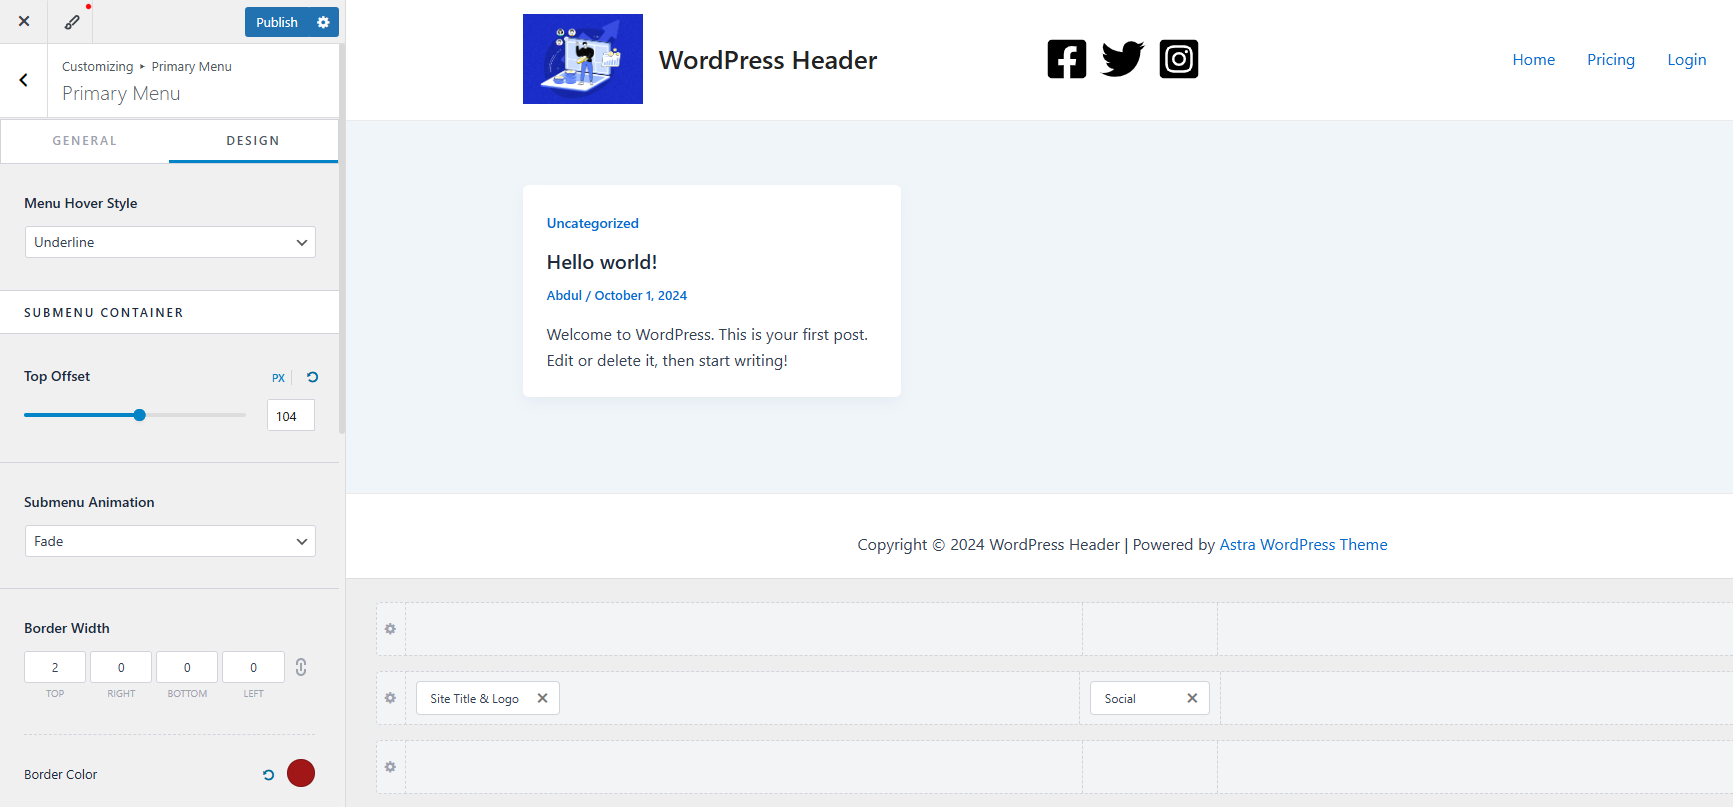1733x807 pixels.
Task: Click the Twitter social icon
Action: [1123, 59]
